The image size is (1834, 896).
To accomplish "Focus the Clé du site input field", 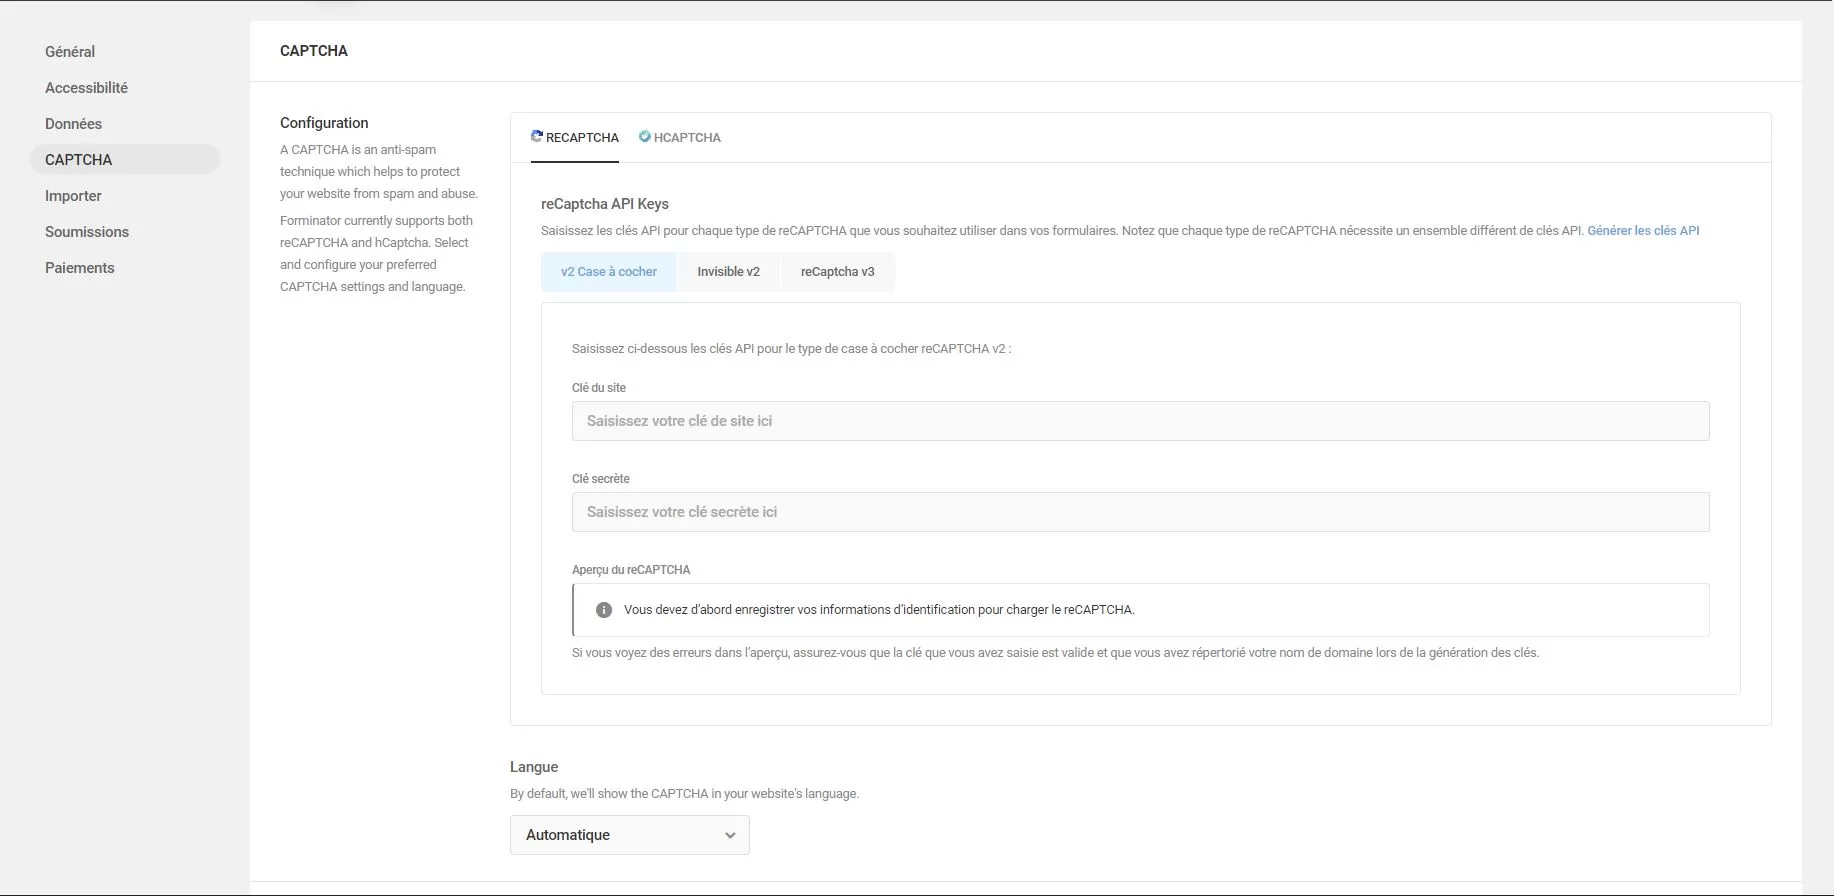I will click(x=1140, y=421).
